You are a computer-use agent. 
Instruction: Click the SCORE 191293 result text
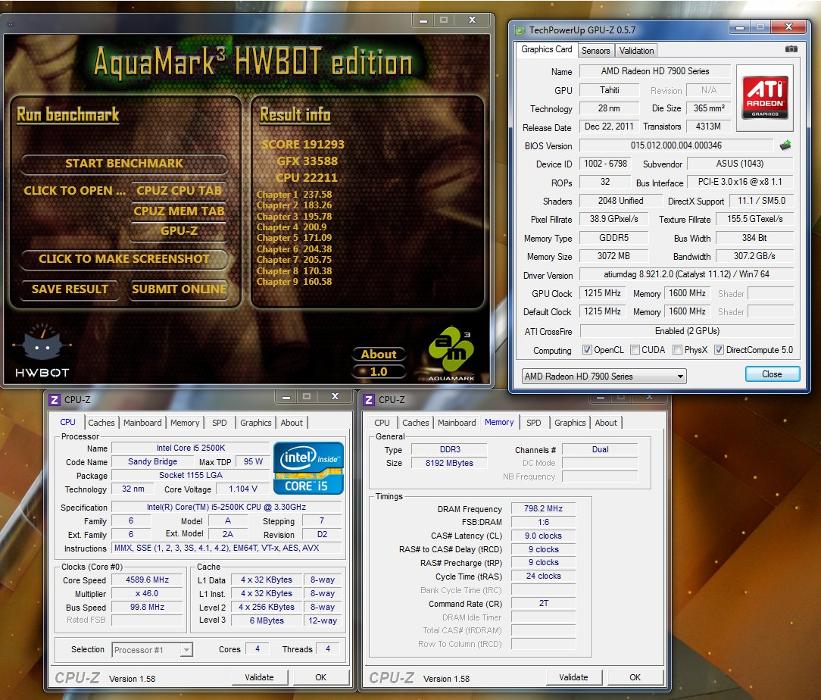coord(303,145)
